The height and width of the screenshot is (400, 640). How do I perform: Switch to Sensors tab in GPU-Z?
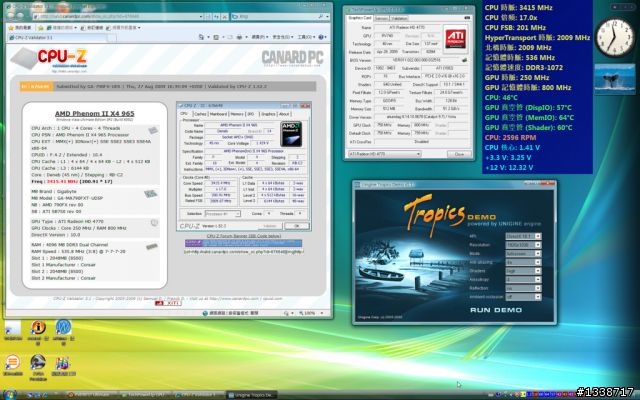[x=381, y=18]
